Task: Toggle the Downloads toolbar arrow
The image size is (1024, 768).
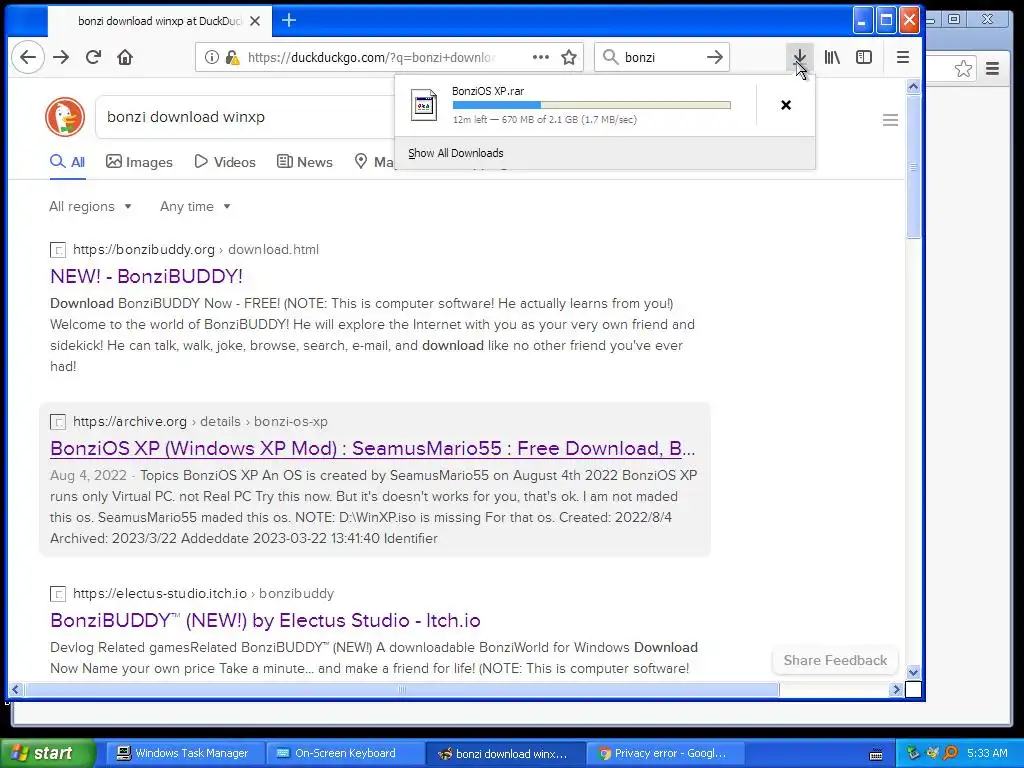Action: tap(799, 57)
